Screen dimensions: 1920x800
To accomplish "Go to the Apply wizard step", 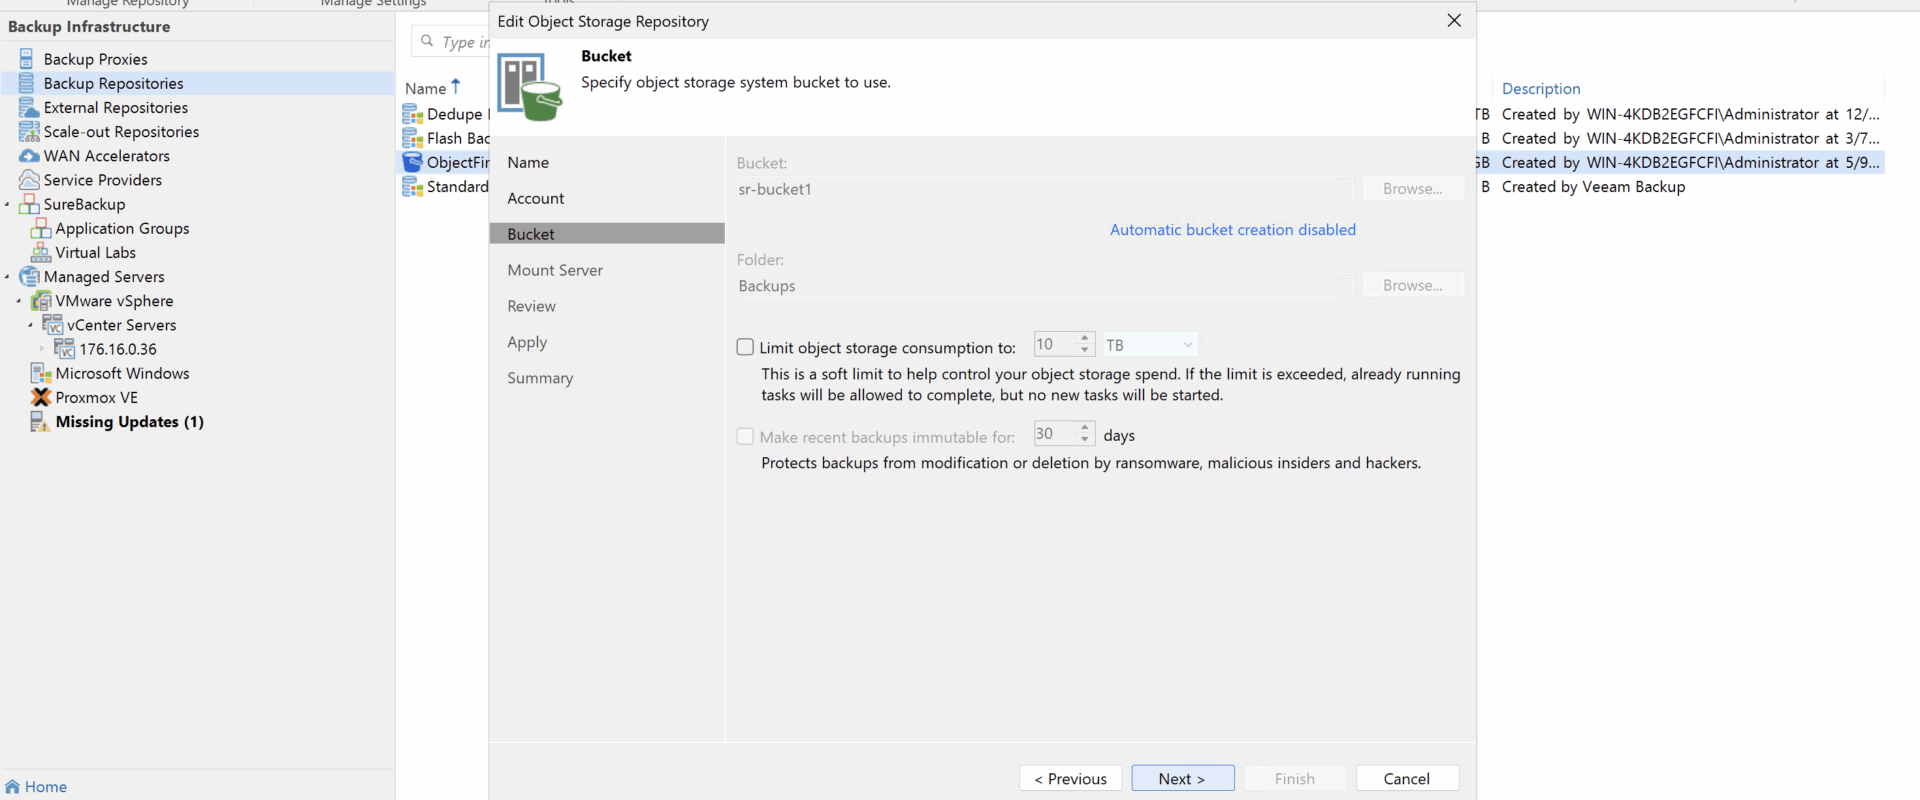I will pos(527,342).
